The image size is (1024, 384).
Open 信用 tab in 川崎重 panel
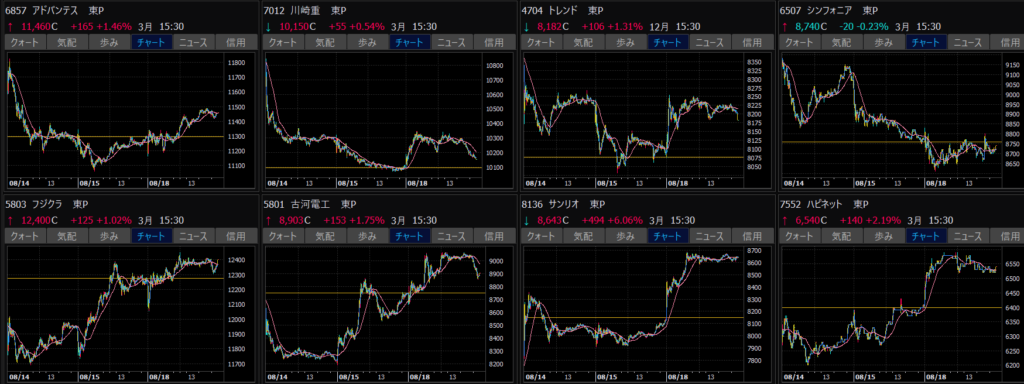click(493, 42)
